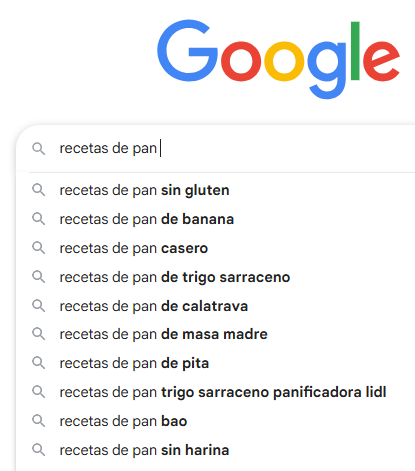Click magnifier icon beside 'de calatrava' suggestion
The height and width of the screenshot is (471, 415).
[x=38, y=306]
